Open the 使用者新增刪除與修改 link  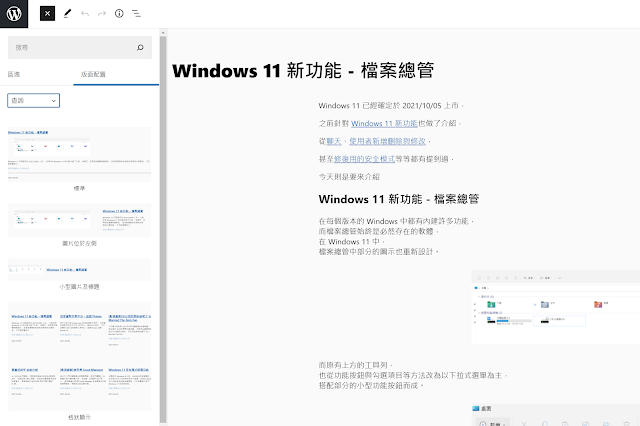coord(387,141)
